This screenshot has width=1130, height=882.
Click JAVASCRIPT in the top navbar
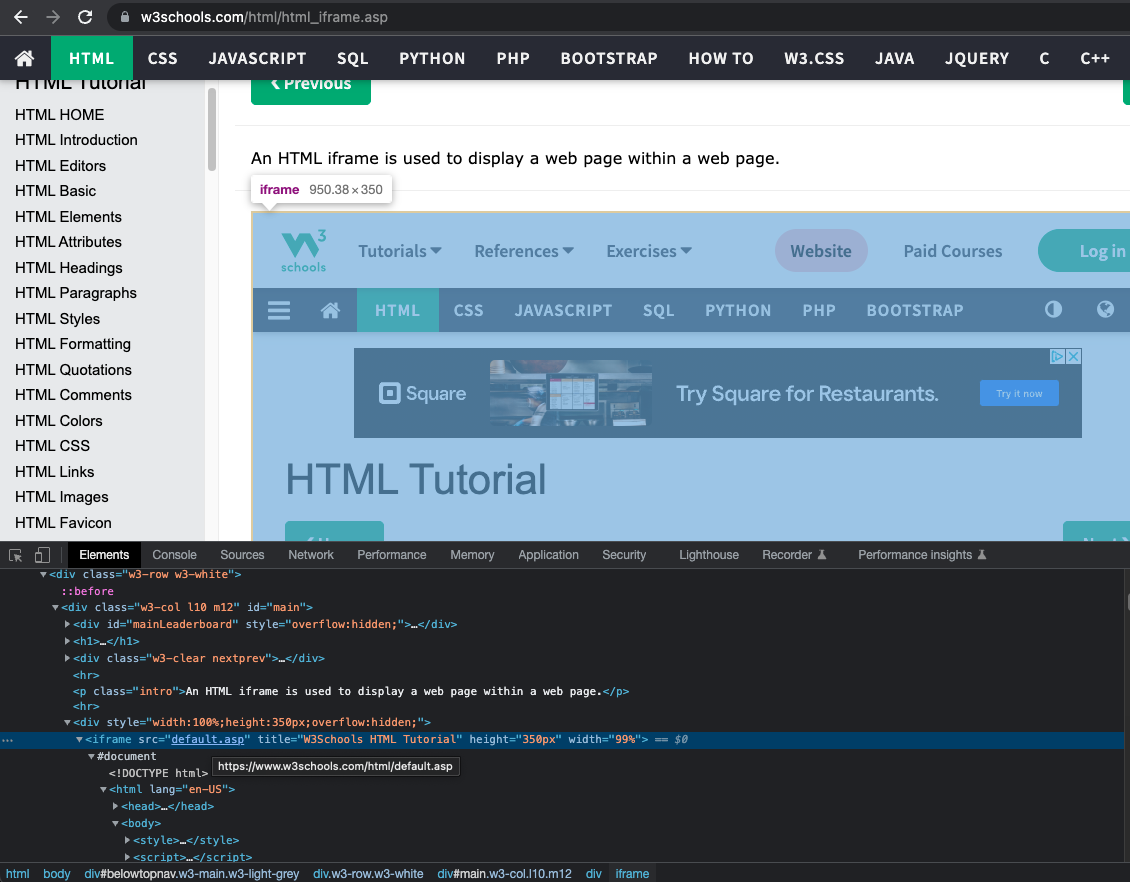(x=257, y=58)
